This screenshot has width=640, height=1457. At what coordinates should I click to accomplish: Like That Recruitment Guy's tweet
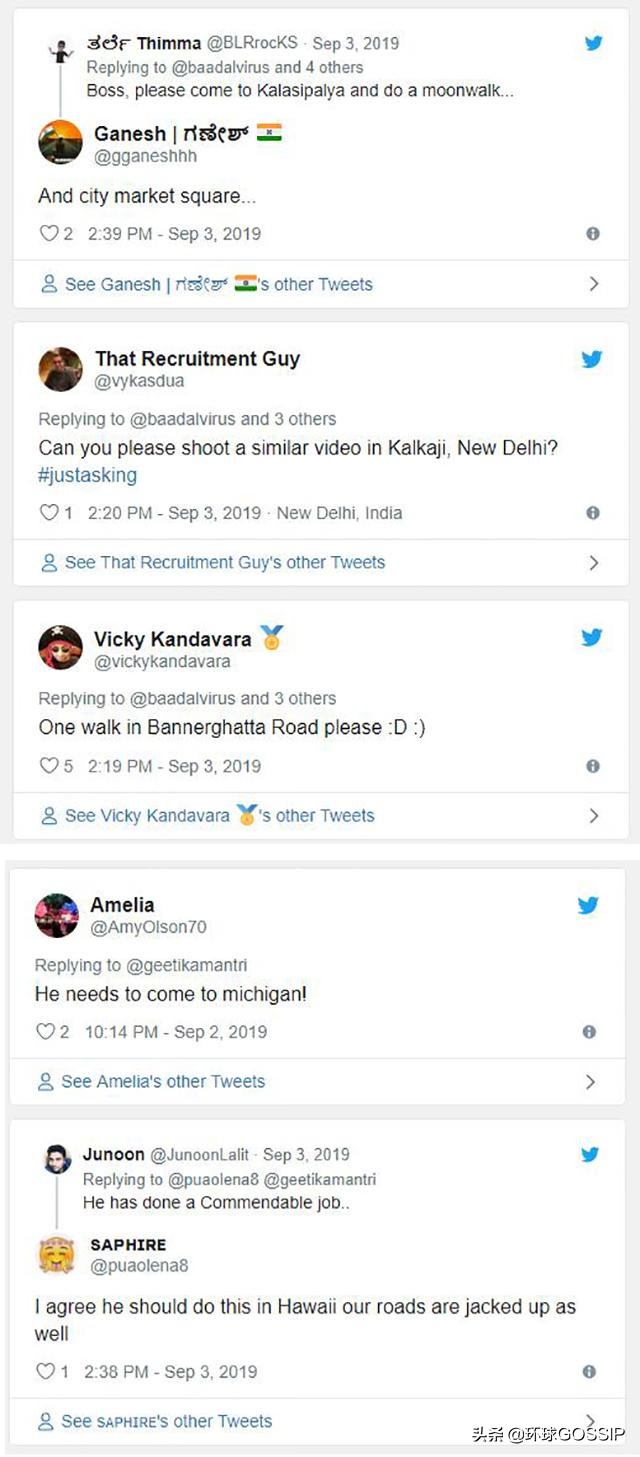(x=49, y=513)
